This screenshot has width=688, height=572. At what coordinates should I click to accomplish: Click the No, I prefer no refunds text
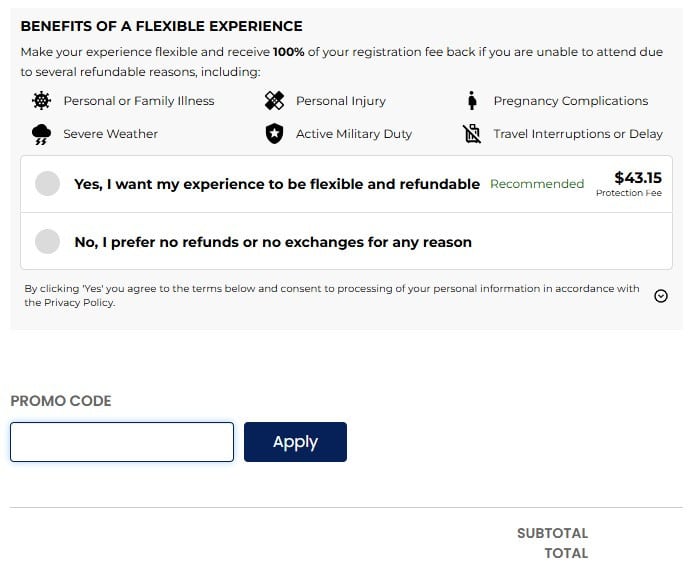click(x=272, y=241)
